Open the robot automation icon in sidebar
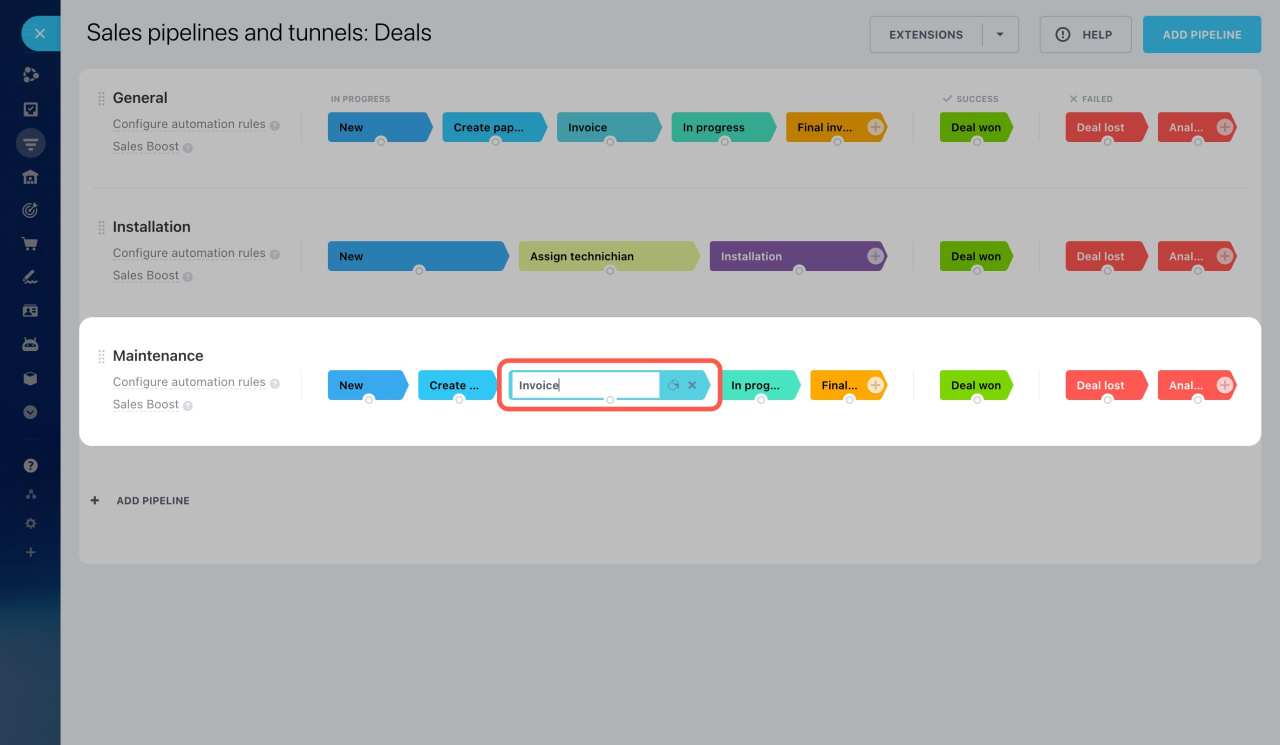The image size is (1280, 745). click(30, 345)
